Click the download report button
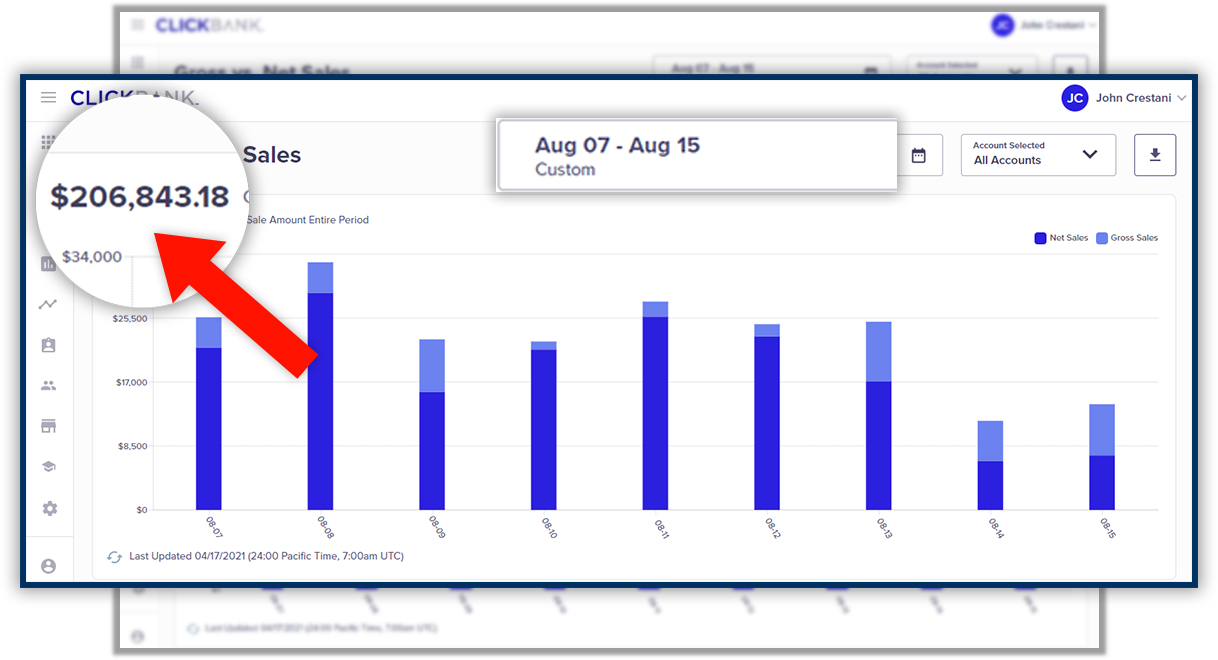The height and width of the screenshot is (660, 1218). (x=1155, y=155)
